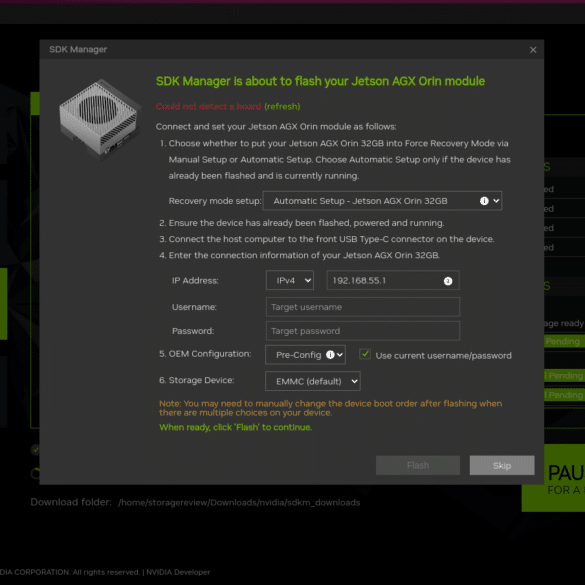Viewport: 585px width, 585px height.
Task: Show info icon in IP address field
Action: click(x=448, y=281)
